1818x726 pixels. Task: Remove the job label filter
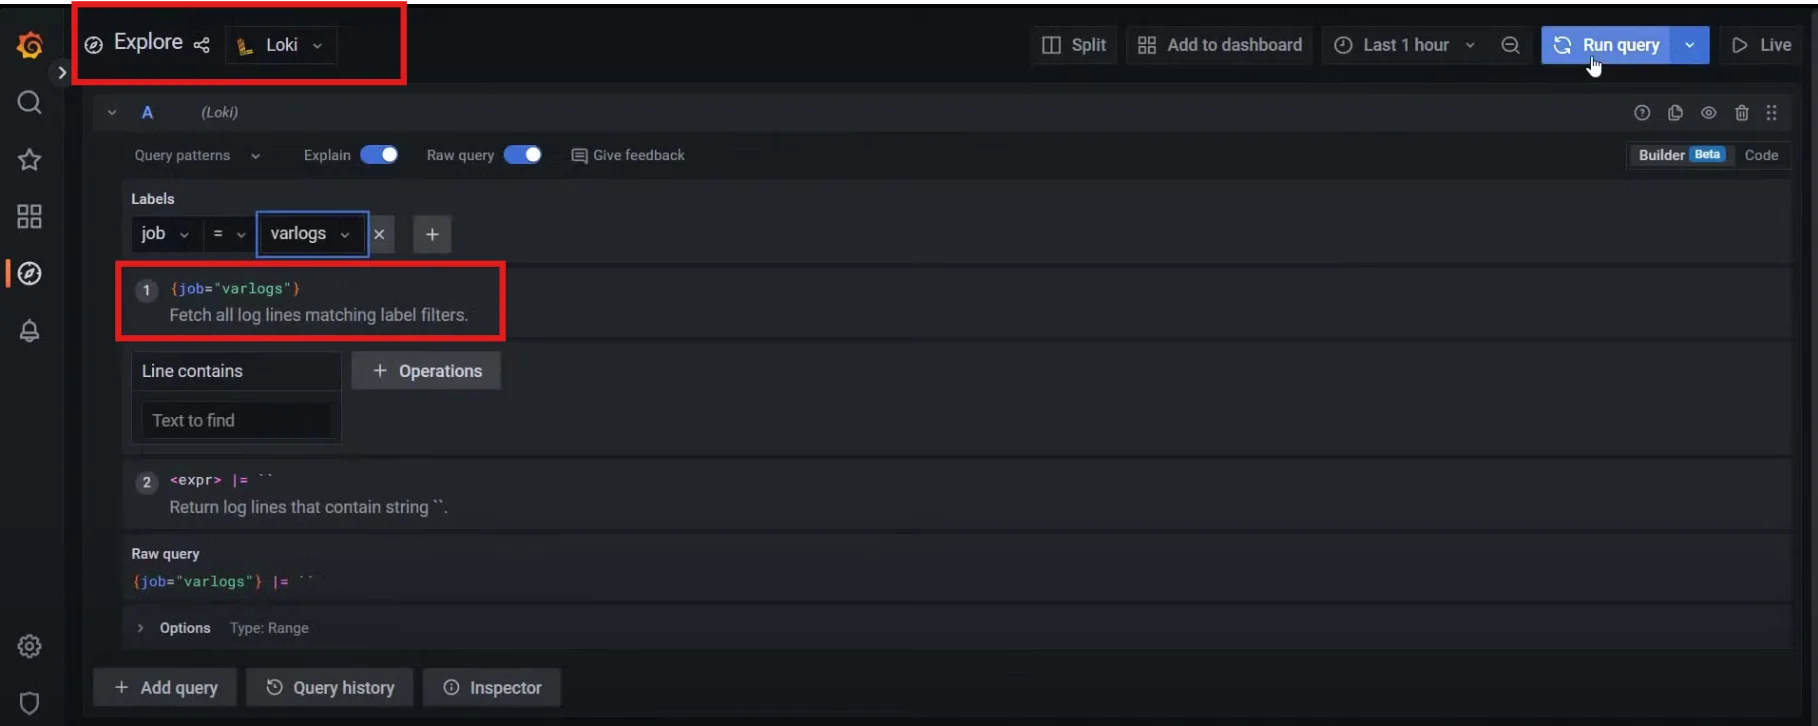[x=379, y=234]
